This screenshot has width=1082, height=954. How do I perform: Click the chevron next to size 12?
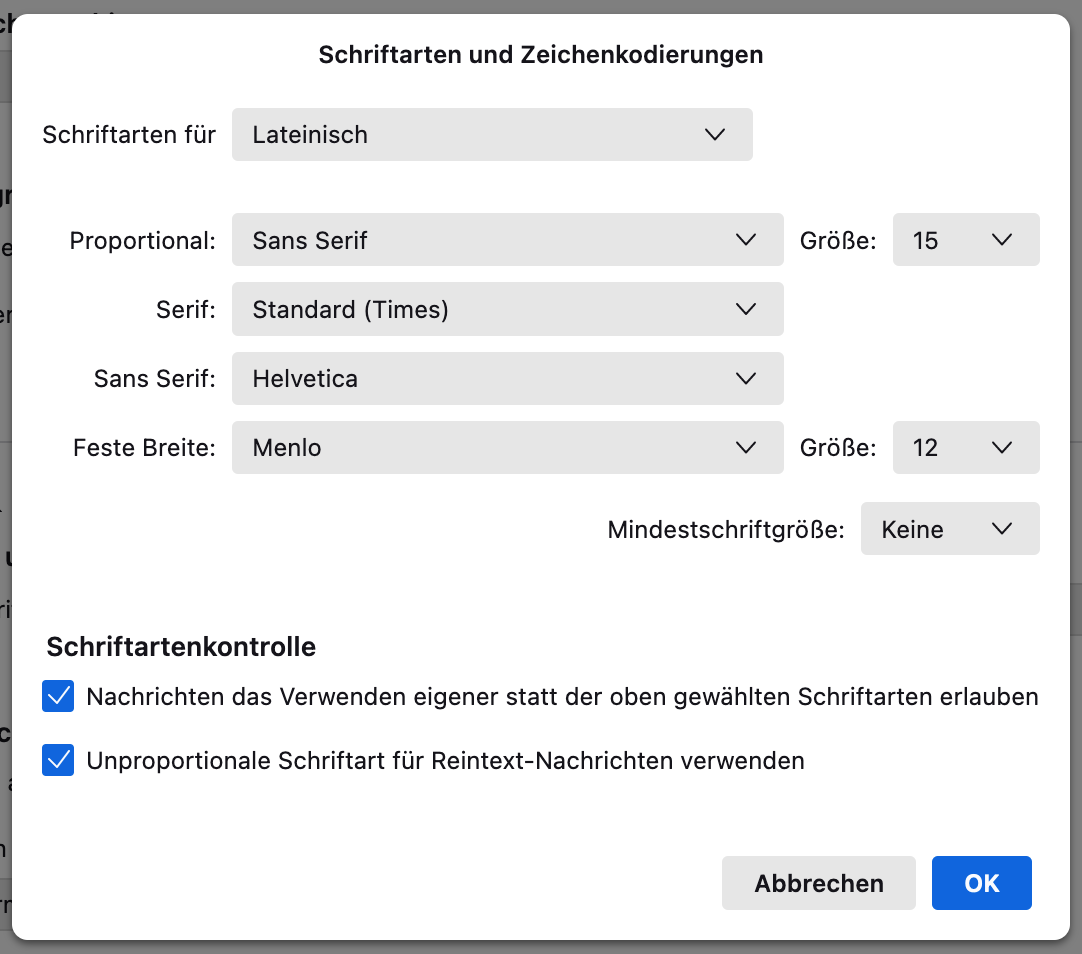pos(1002,448)
